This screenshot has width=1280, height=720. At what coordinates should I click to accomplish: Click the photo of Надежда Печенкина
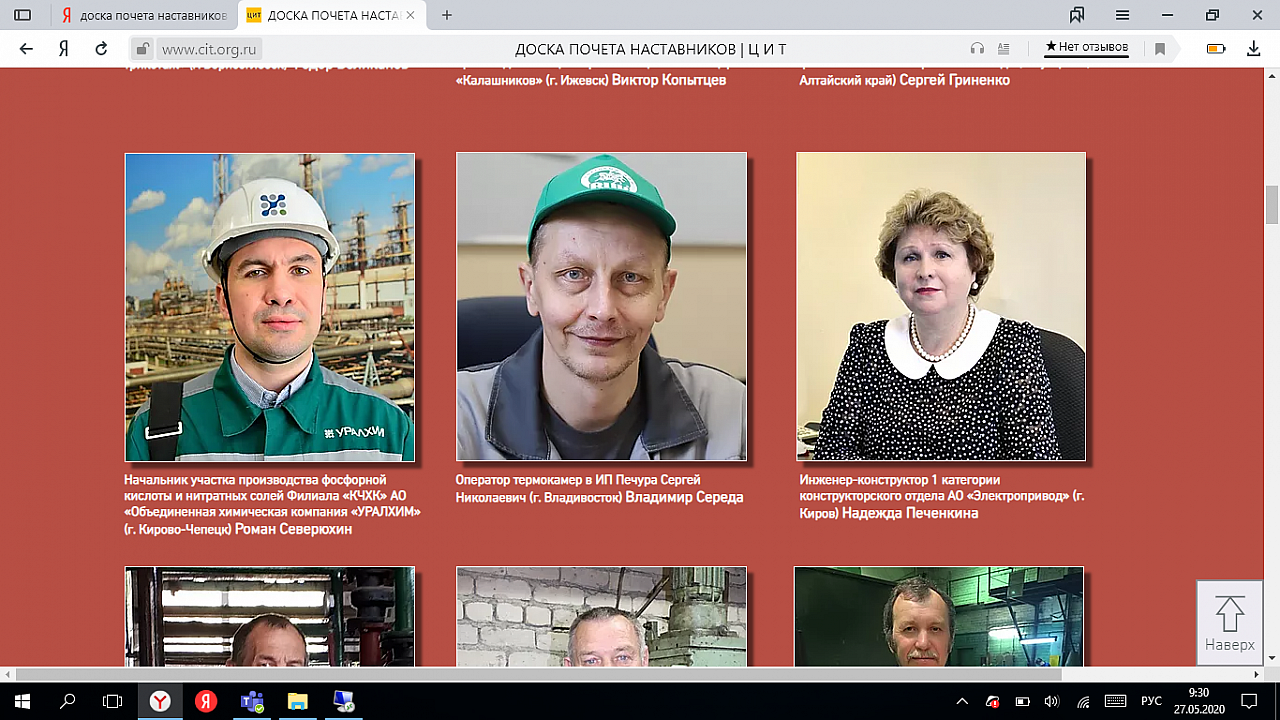(940, 306)
